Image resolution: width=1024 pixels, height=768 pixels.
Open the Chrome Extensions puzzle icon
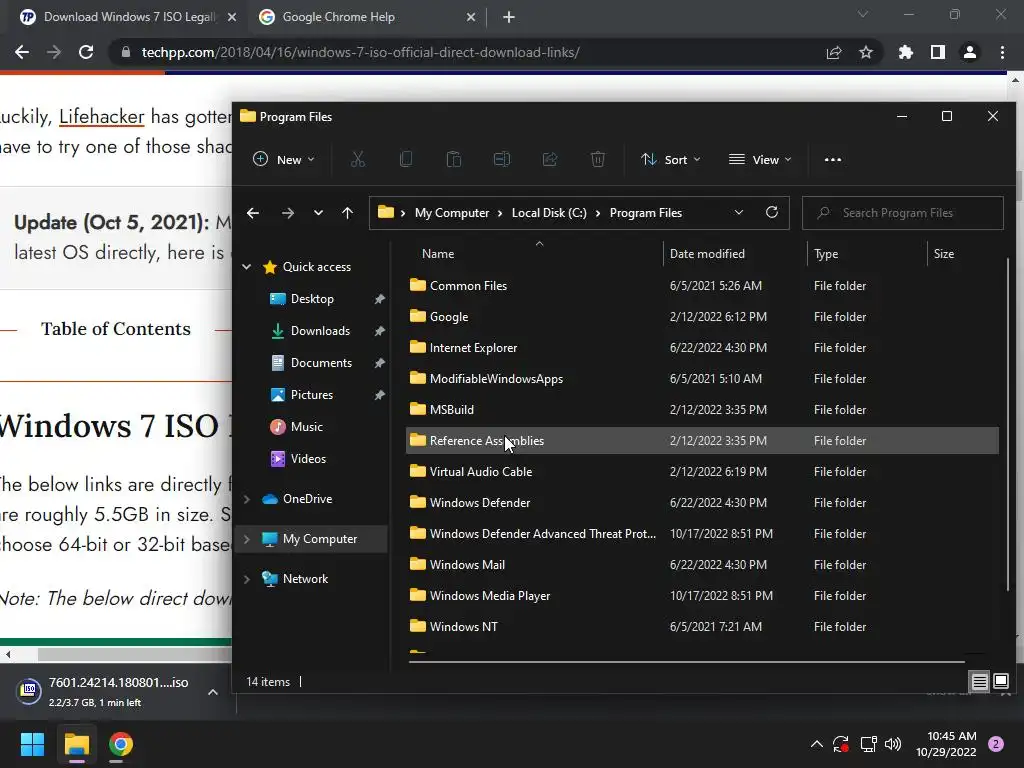tap(905, 52)
